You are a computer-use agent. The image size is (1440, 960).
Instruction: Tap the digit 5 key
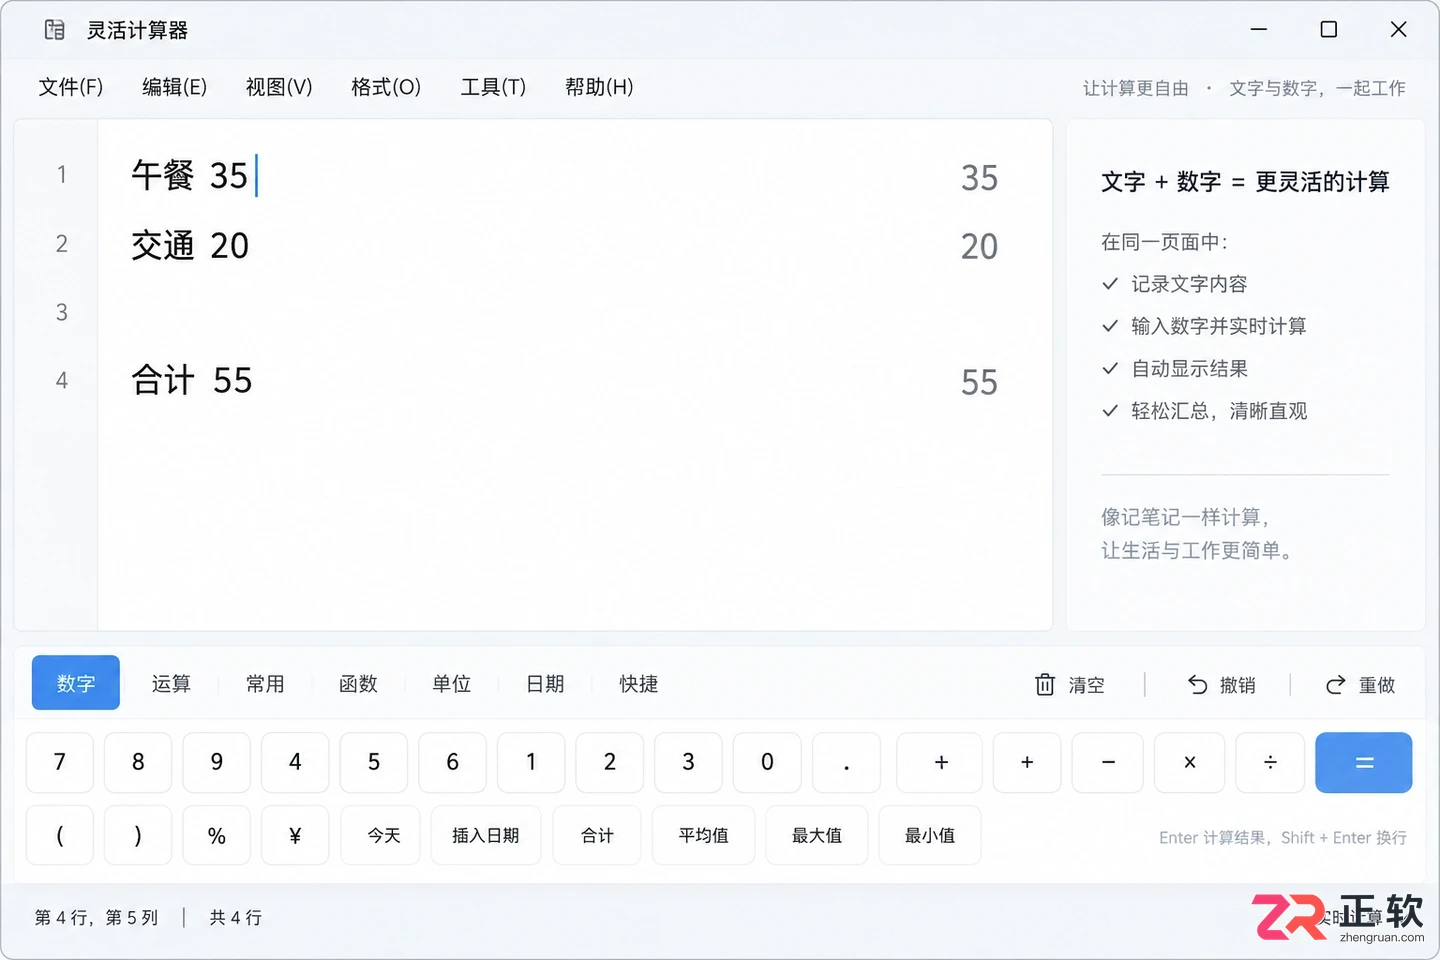374,762
